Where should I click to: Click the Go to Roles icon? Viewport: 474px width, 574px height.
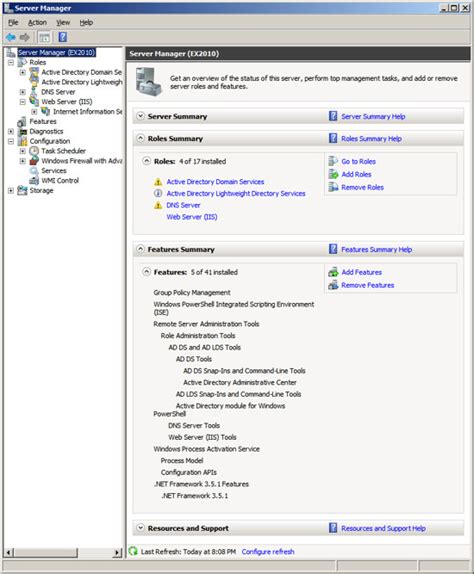click(333, 161)
